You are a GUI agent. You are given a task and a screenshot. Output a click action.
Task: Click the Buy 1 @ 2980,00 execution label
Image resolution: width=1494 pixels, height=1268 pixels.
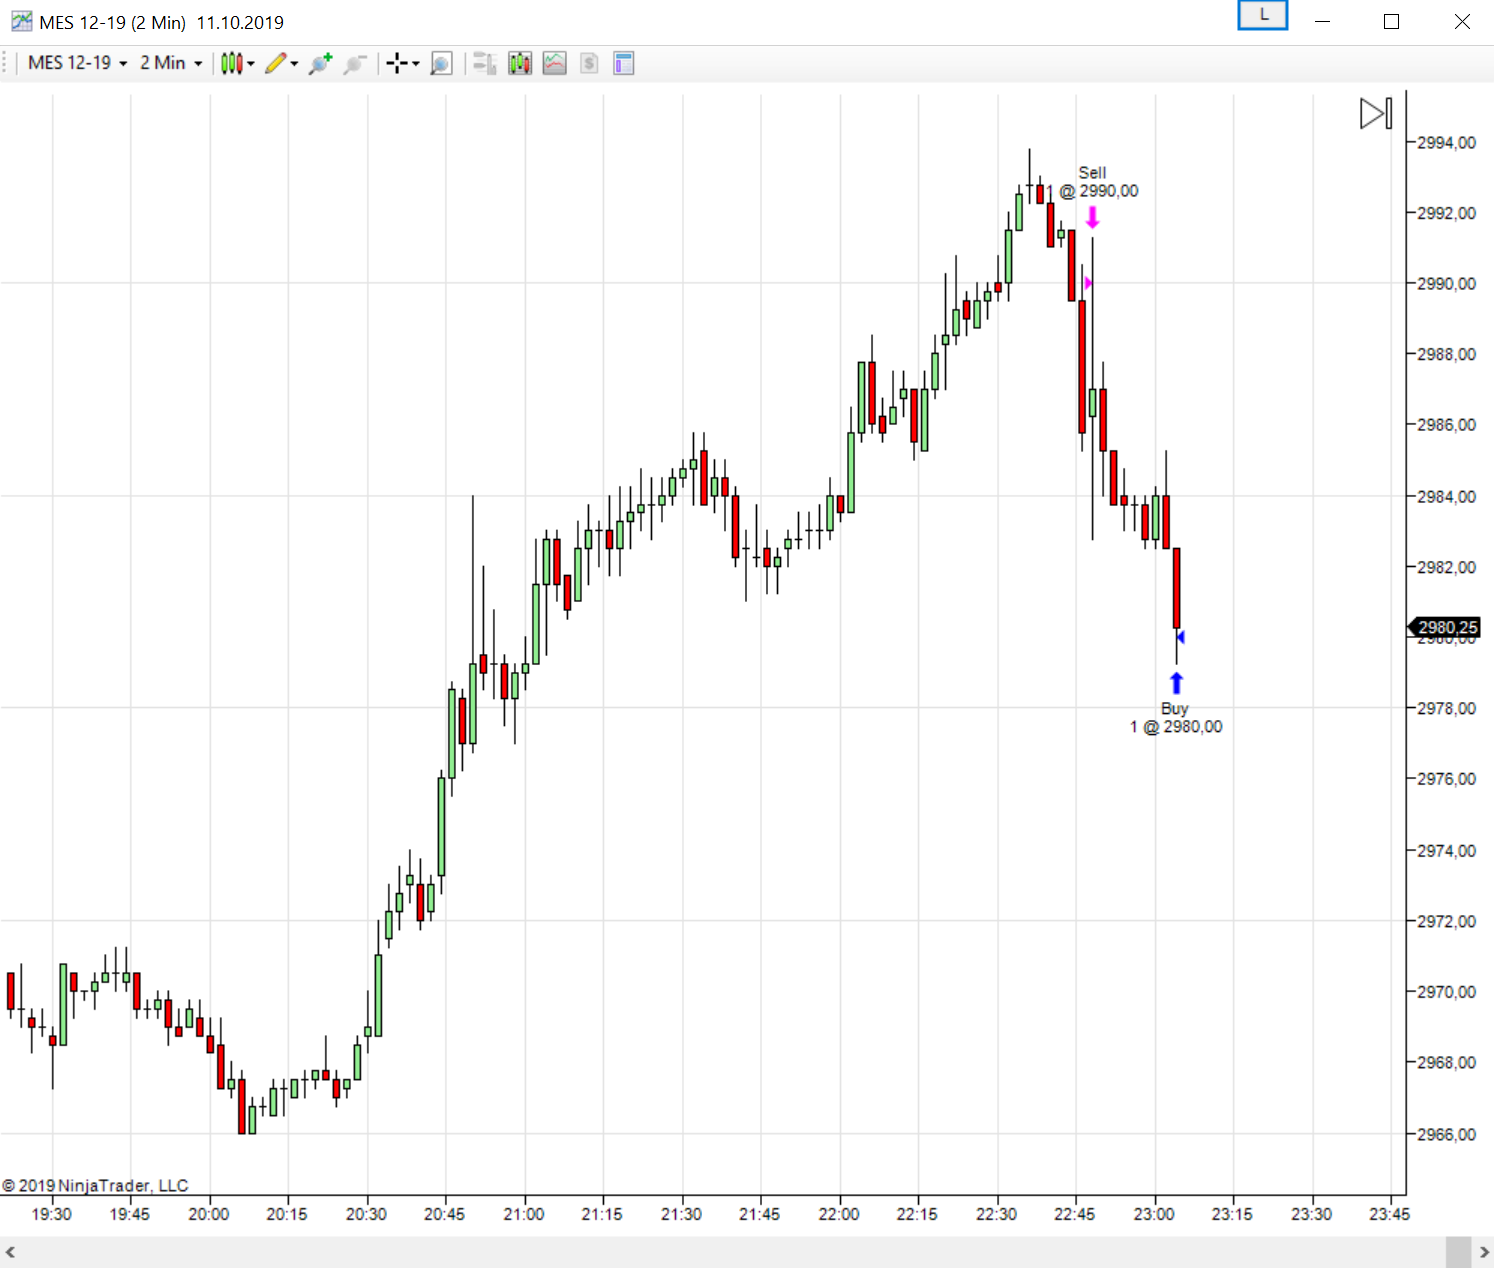pyautogui.click(x=1176, y=718)
